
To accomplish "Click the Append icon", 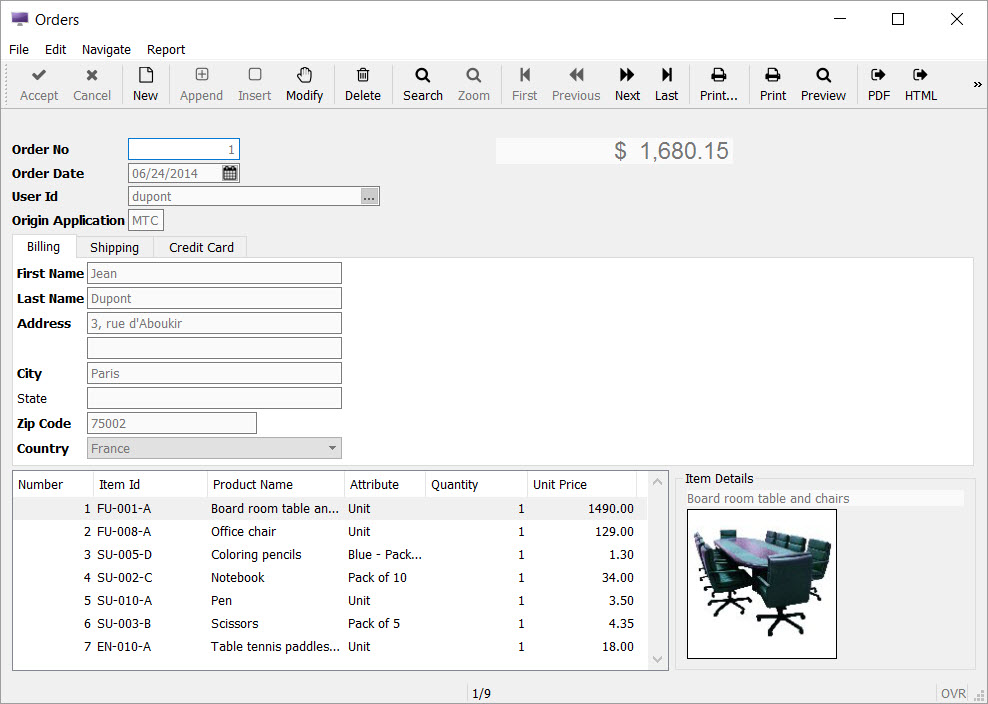I will (x=200, y=84).
